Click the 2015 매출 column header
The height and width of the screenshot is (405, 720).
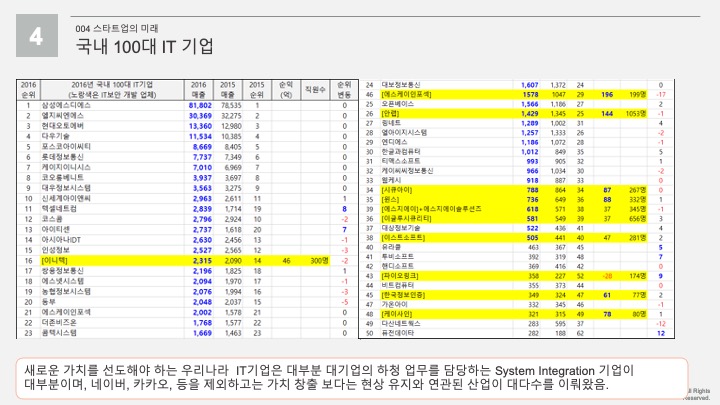point(227,90)
